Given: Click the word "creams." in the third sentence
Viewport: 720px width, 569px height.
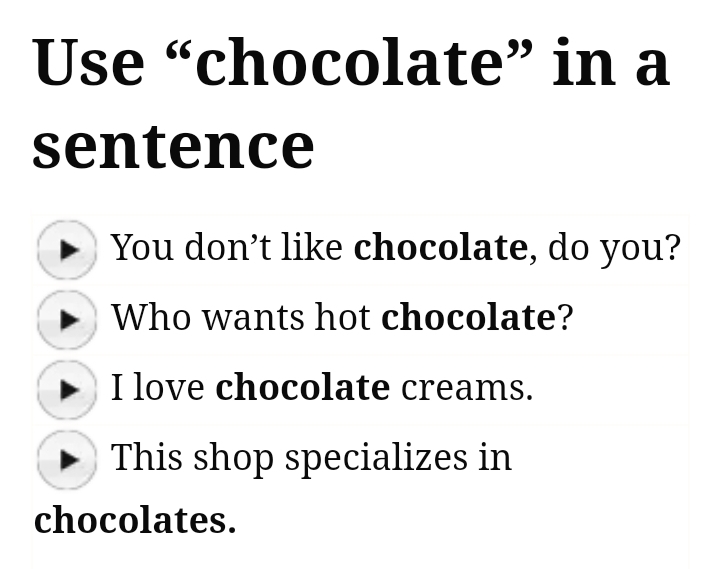Looking at the screenshot, I should tap(467, 387).
